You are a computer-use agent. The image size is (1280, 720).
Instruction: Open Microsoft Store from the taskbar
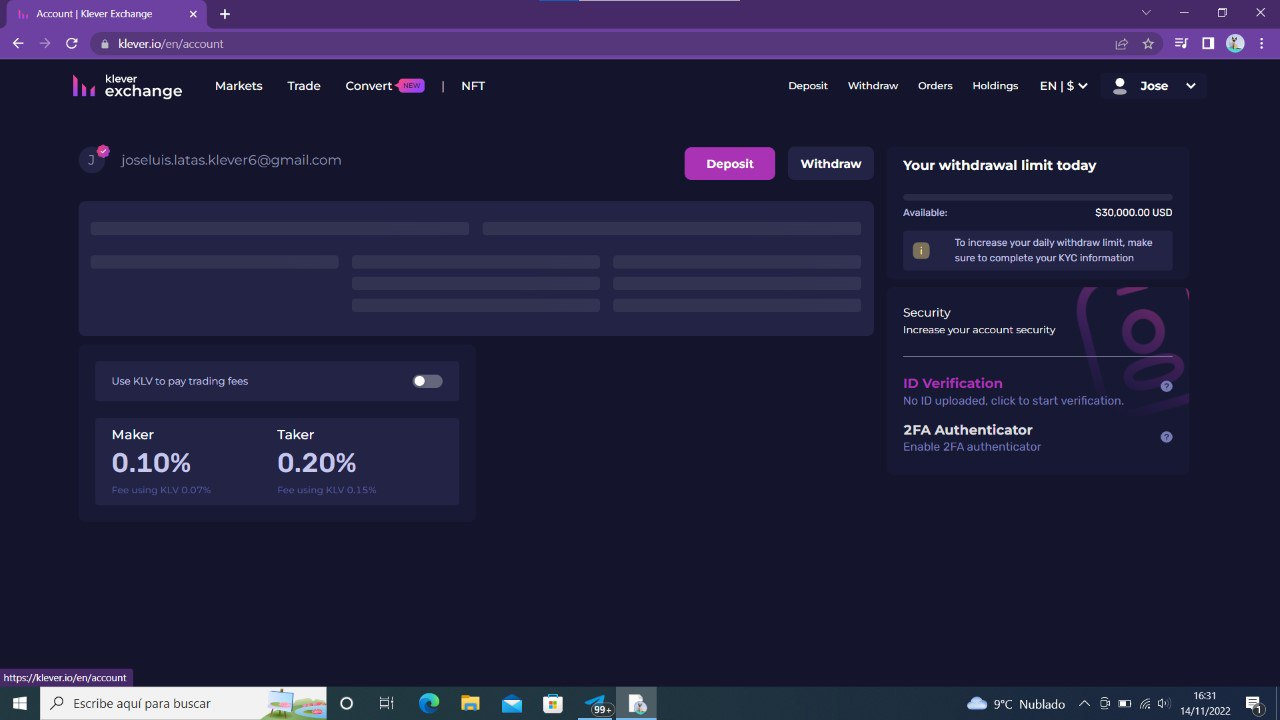552,704
